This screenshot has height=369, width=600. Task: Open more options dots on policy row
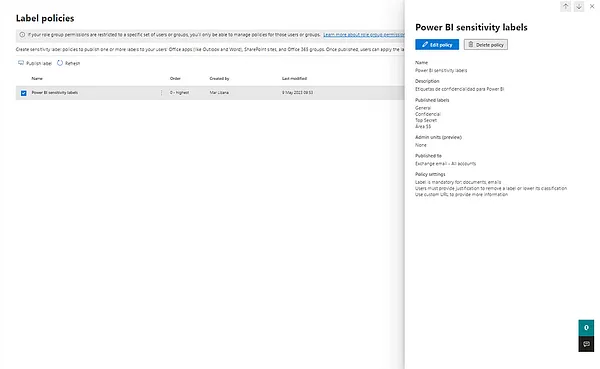(161, 93)
